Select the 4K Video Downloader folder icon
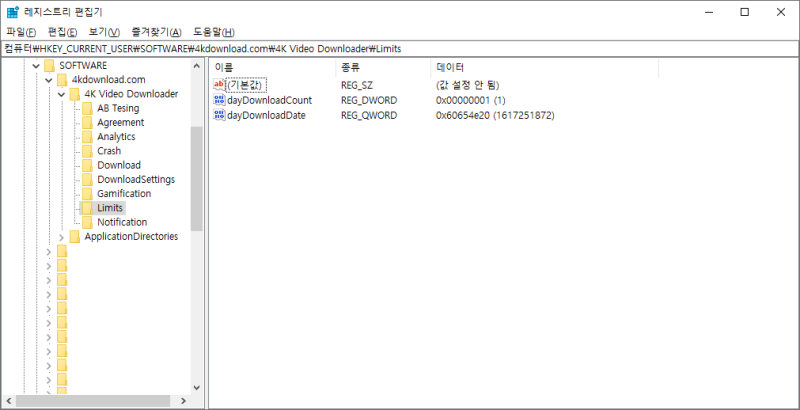The image size is (800, 410). (75, 94)
